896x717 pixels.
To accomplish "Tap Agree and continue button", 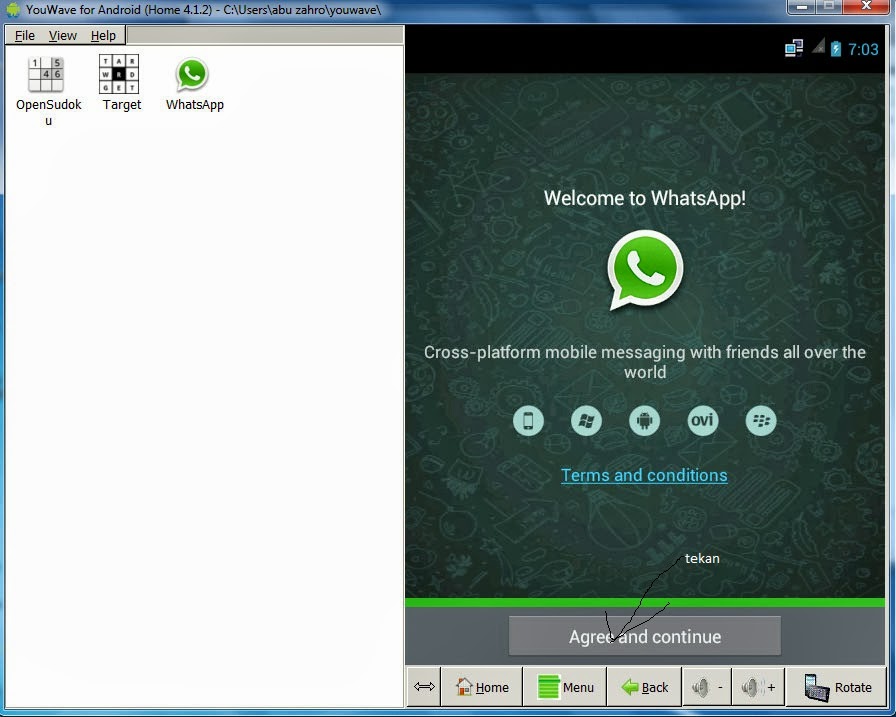I will (x=645, y=636).
